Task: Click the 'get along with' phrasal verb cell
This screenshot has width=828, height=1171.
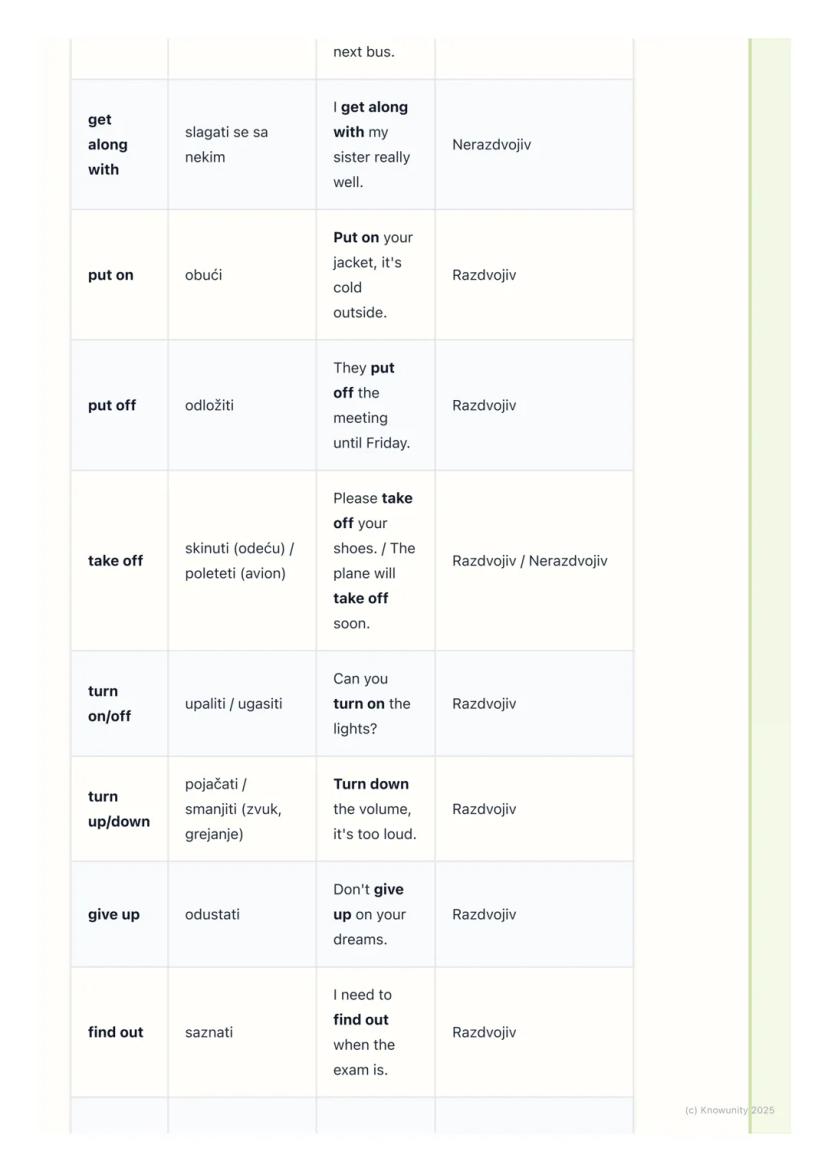Action: 108,145
